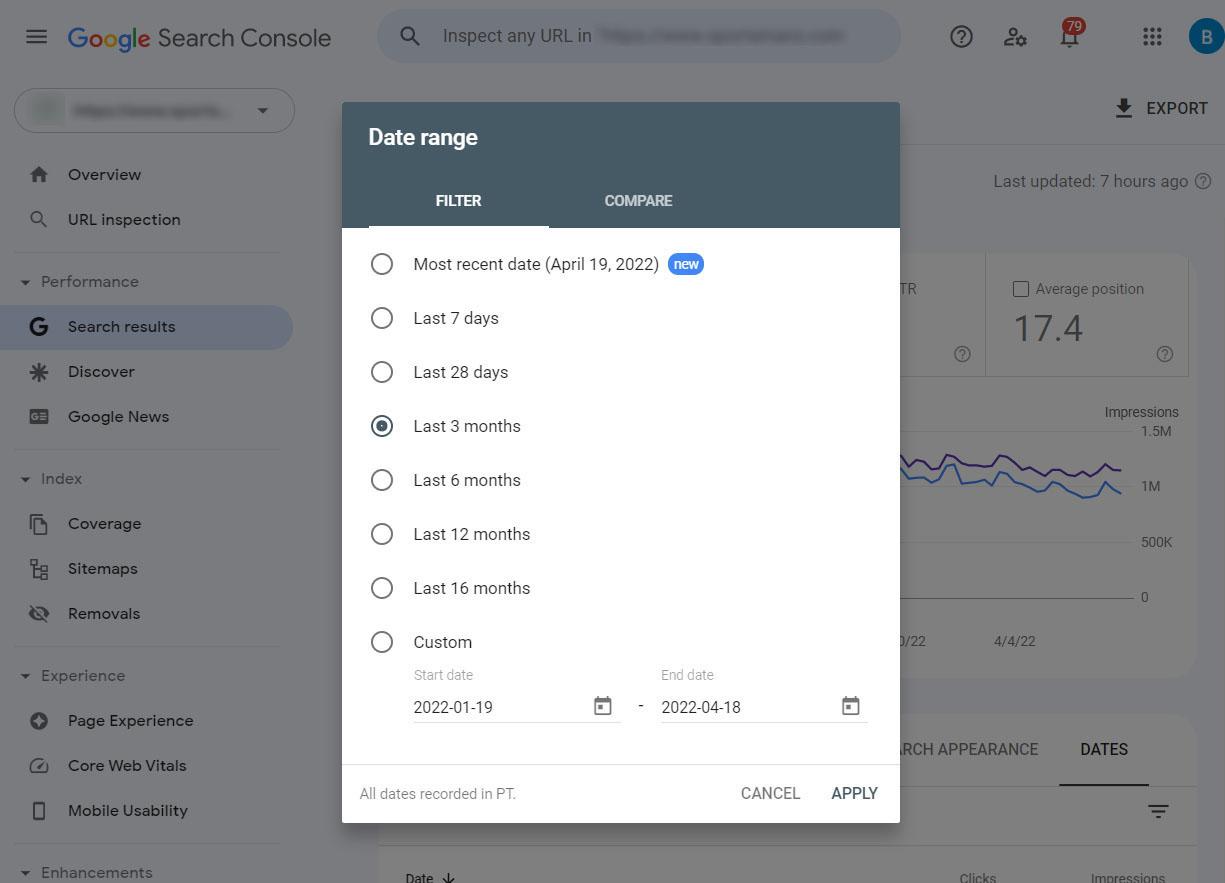Select Last 28 days radio button
Image resolution: width=1225 pixels, height=883 pixels.
(382, 372)
